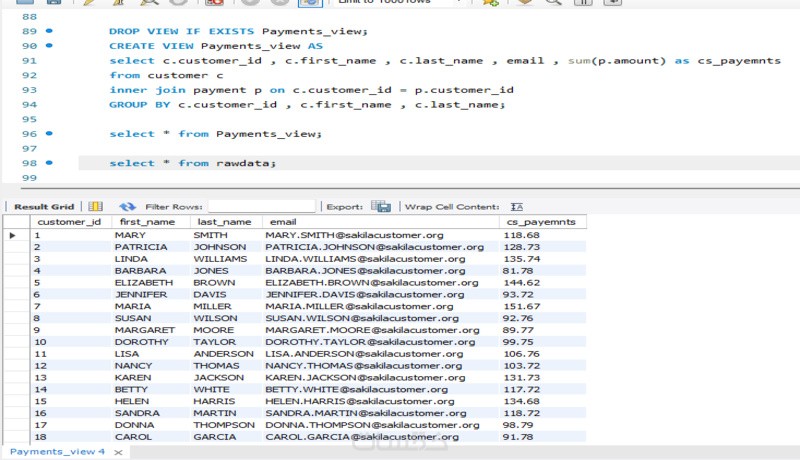Viewport: 800px width, 460px height.
Task: Click the Filter Rows search field
Action: click(262, 206)
